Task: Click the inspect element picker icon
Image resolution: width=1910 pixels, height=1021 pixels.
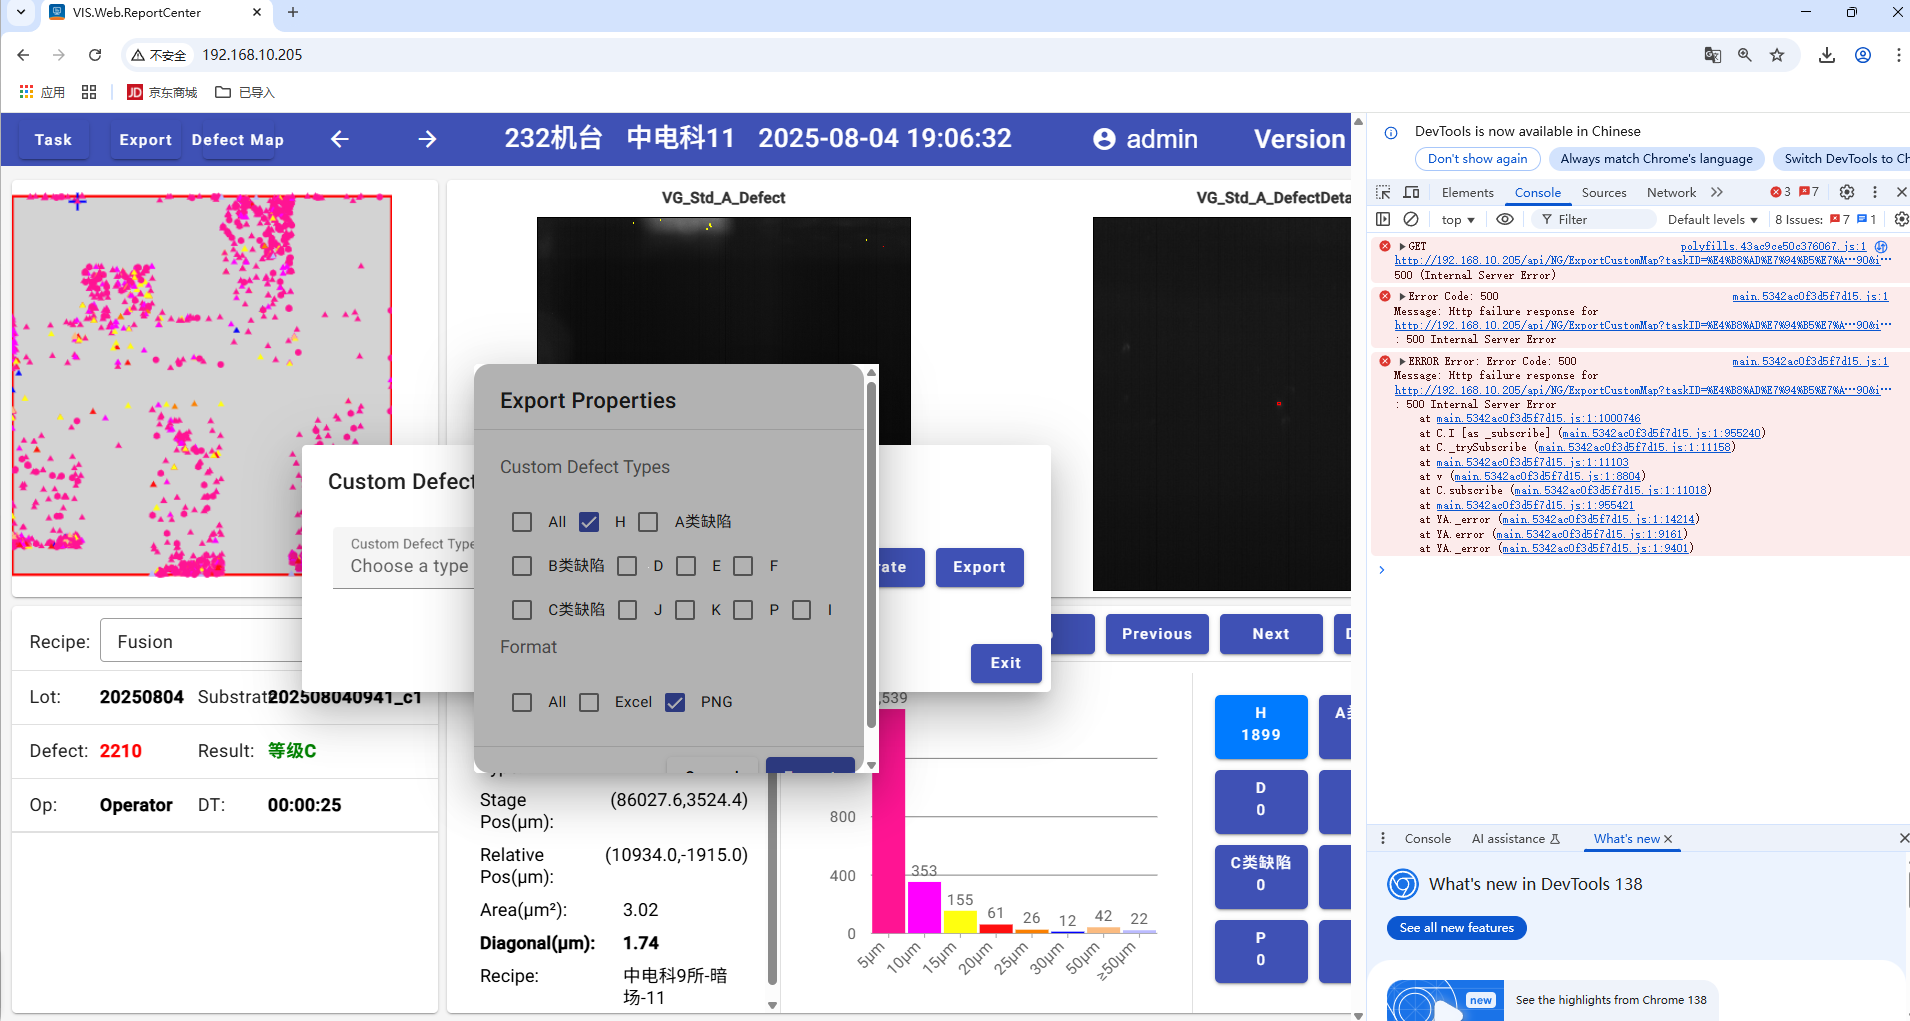Action: (1383, 192)
